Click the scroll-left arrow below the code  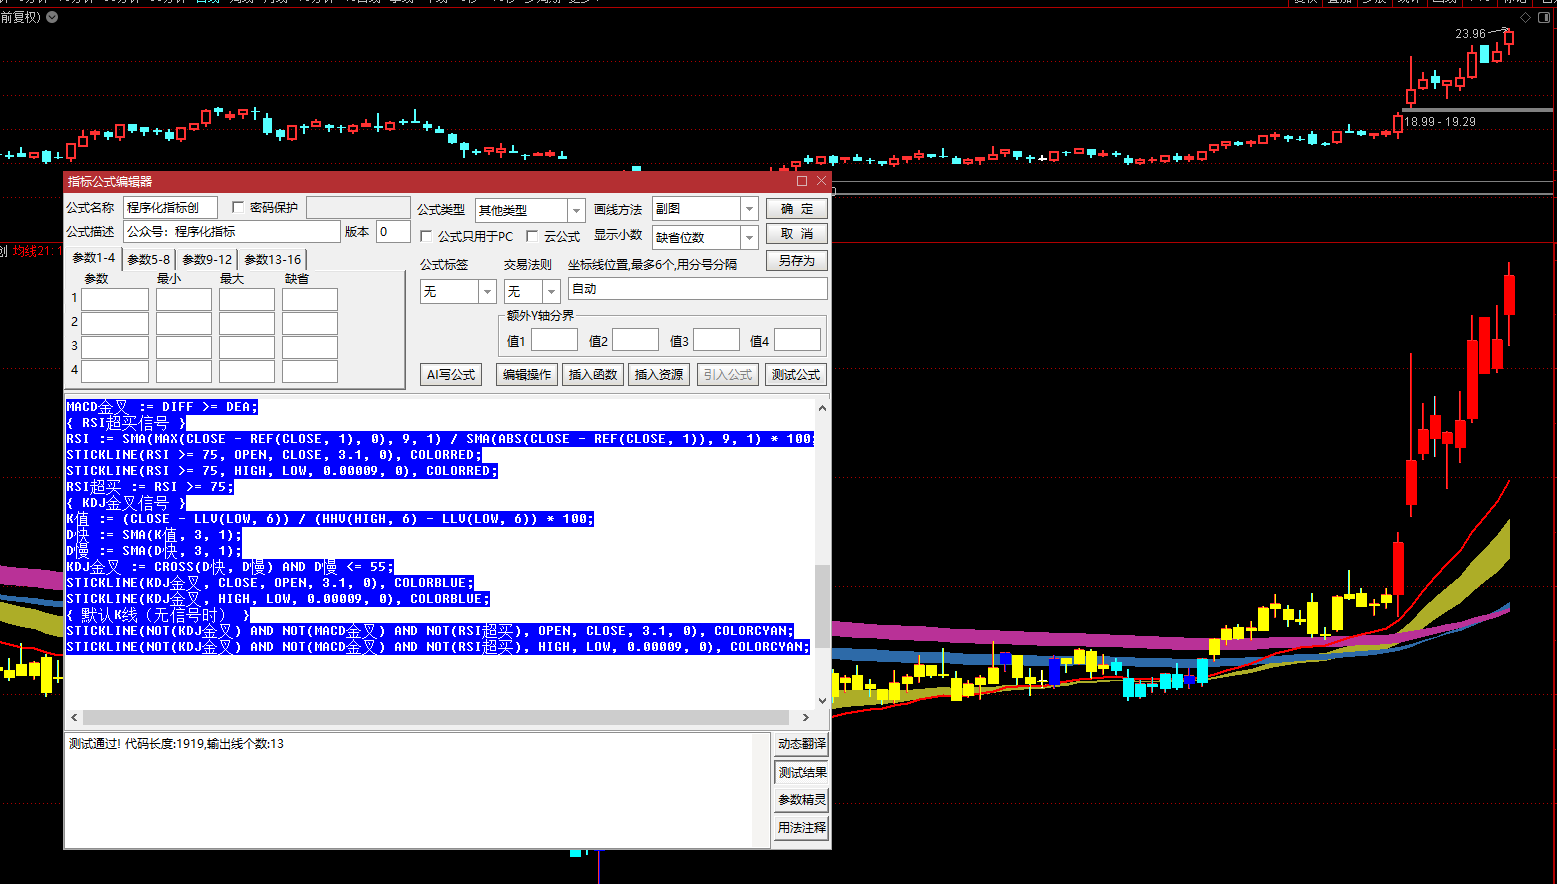tap(74, 717)
